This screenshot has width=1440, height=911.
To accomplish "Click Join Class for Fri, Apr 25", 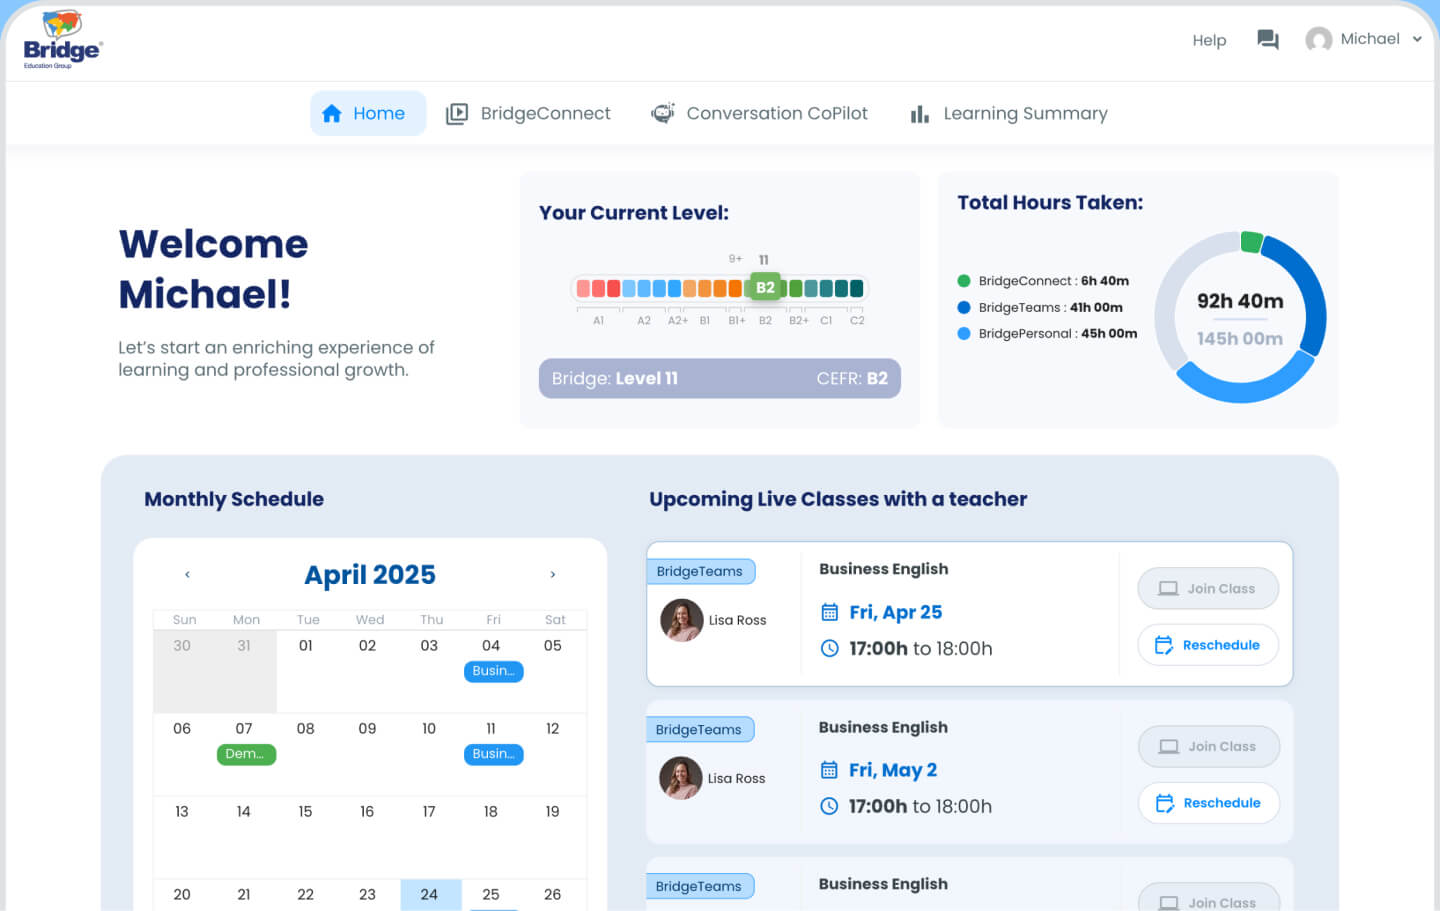I will (x=1208, y=589).
